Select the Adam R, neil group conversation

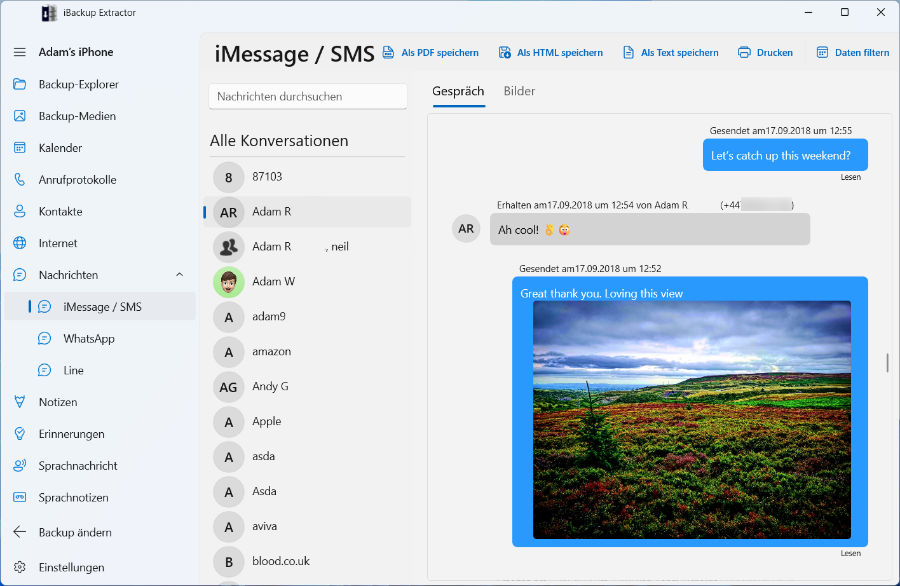click(308, 247)
